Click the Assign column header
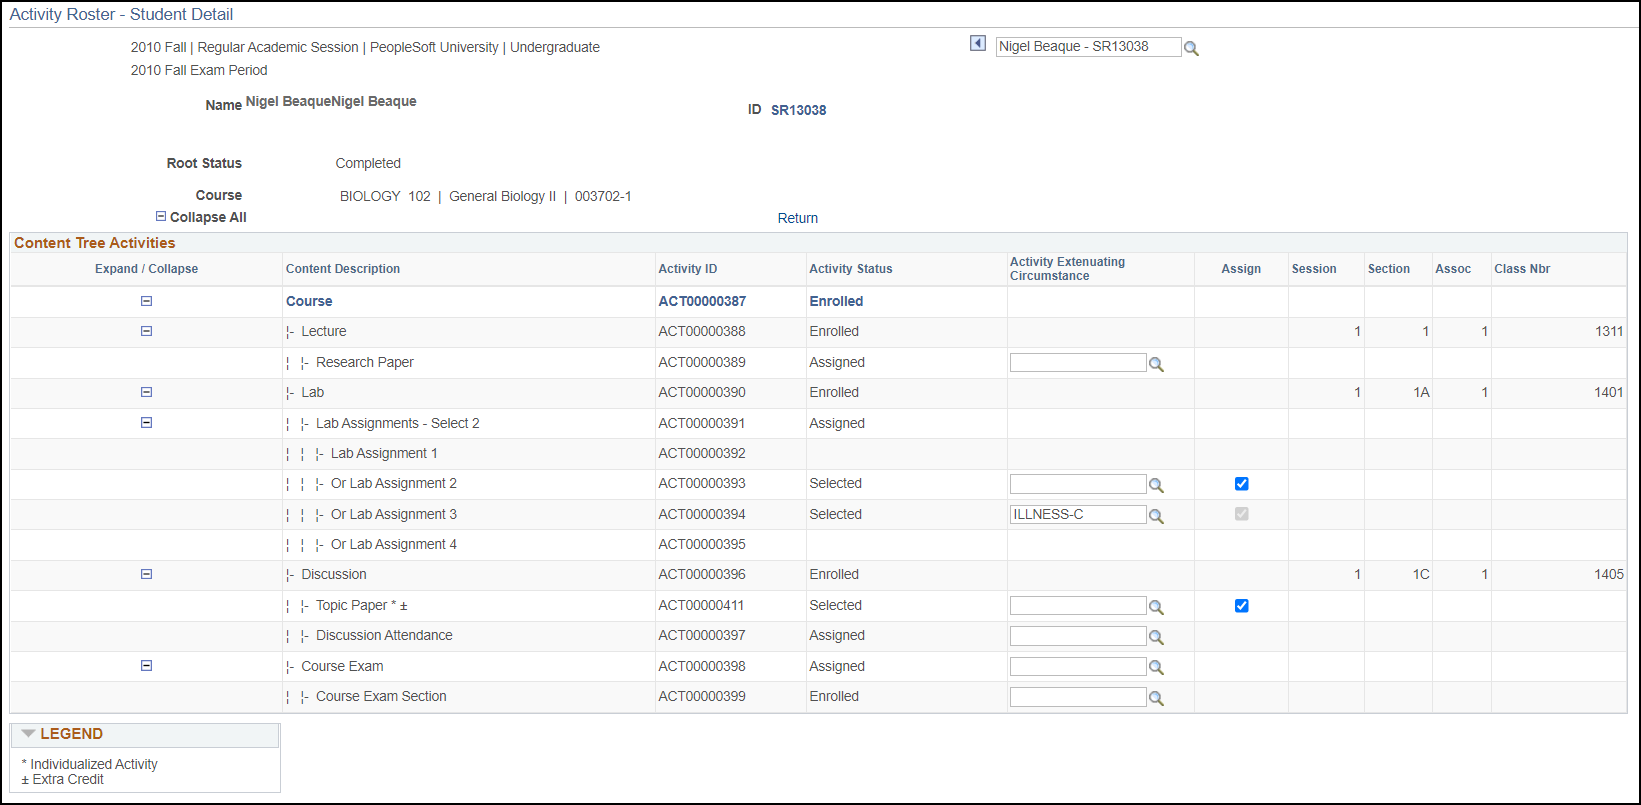This screenshot has height=805, width=1641. (x=1241, y=269)
